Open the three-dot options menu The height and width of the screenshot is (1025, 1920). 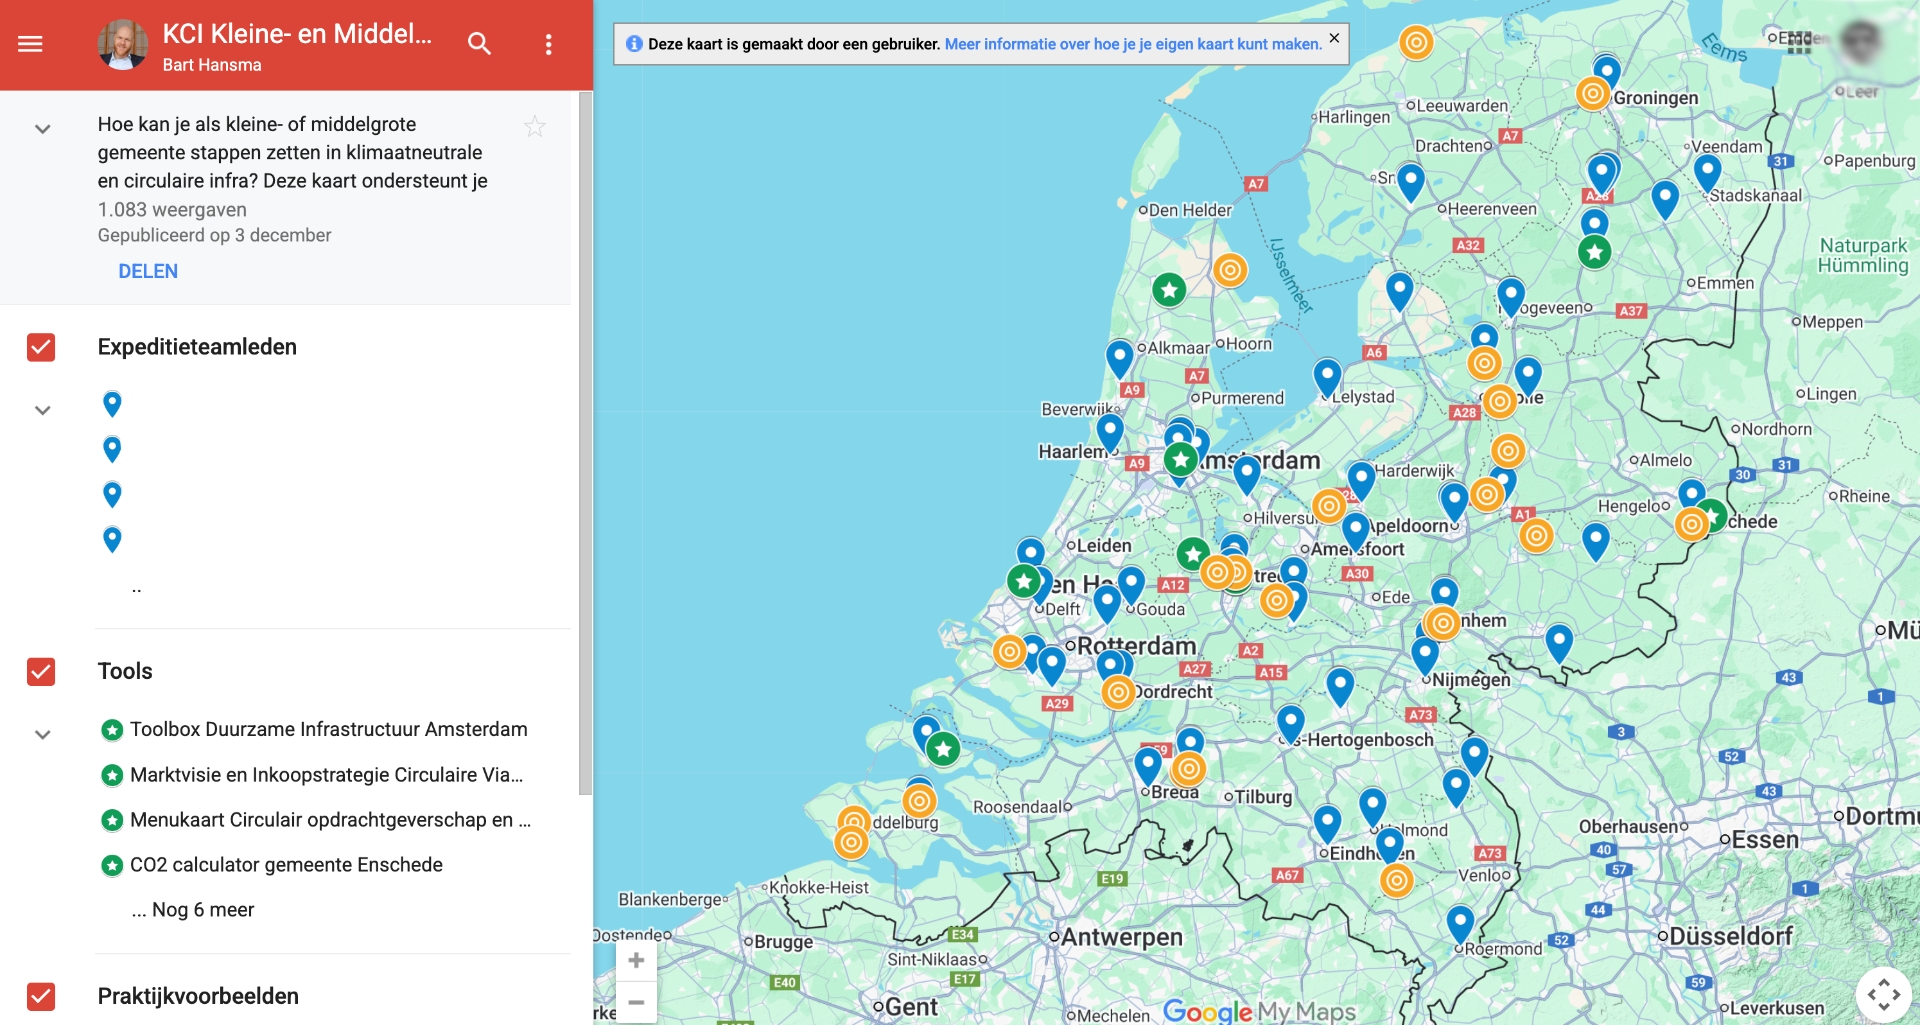pos(547,44)
